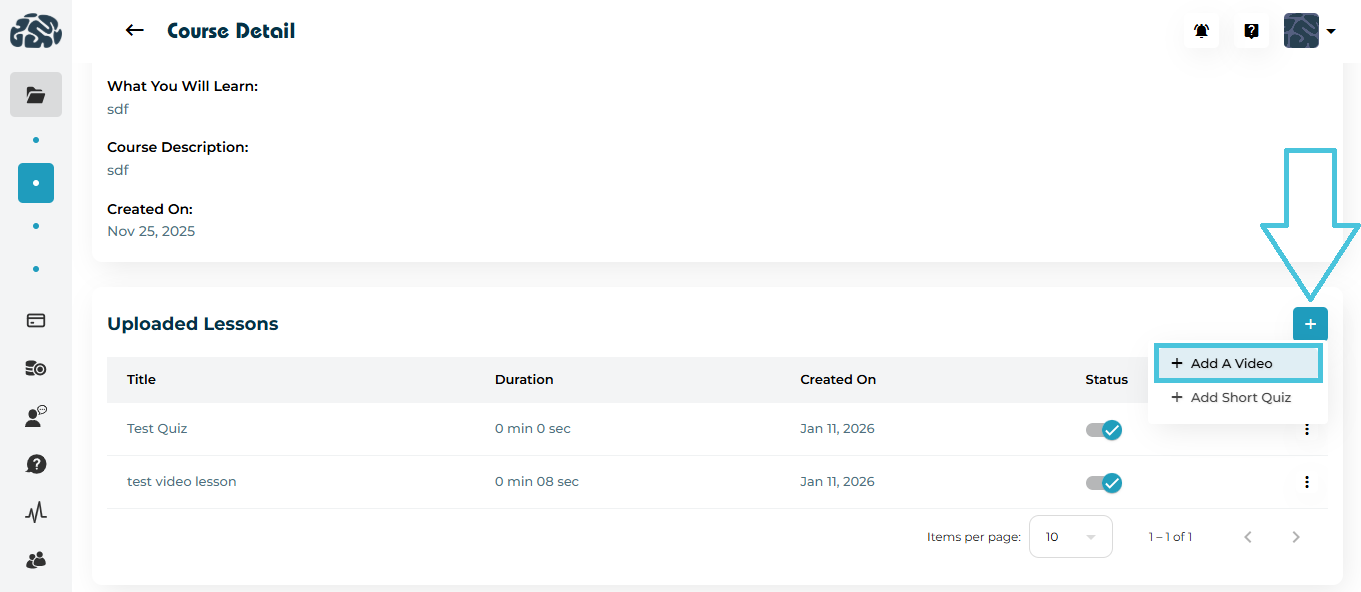Click the sidebar question mark help icon

36,464
